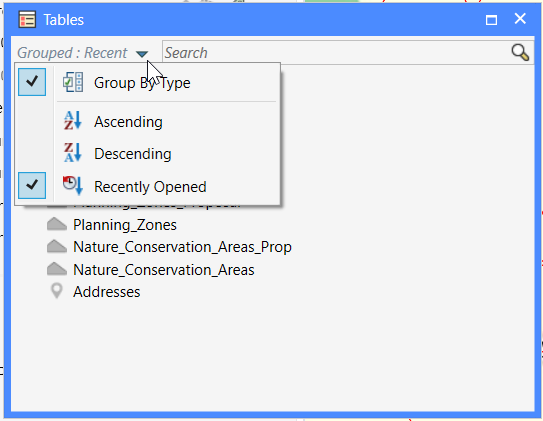The height and width of the screenshot is (421, 543).
Task: Choose Descending sort order
Action: [133, 154]
